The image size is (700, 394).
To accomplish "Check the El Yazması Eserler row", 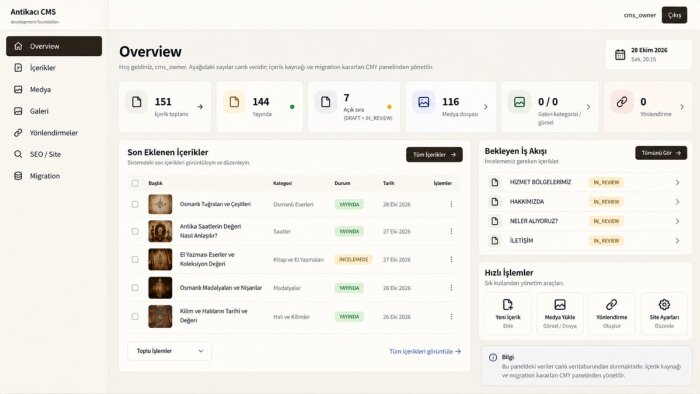I will click(135, 259).
